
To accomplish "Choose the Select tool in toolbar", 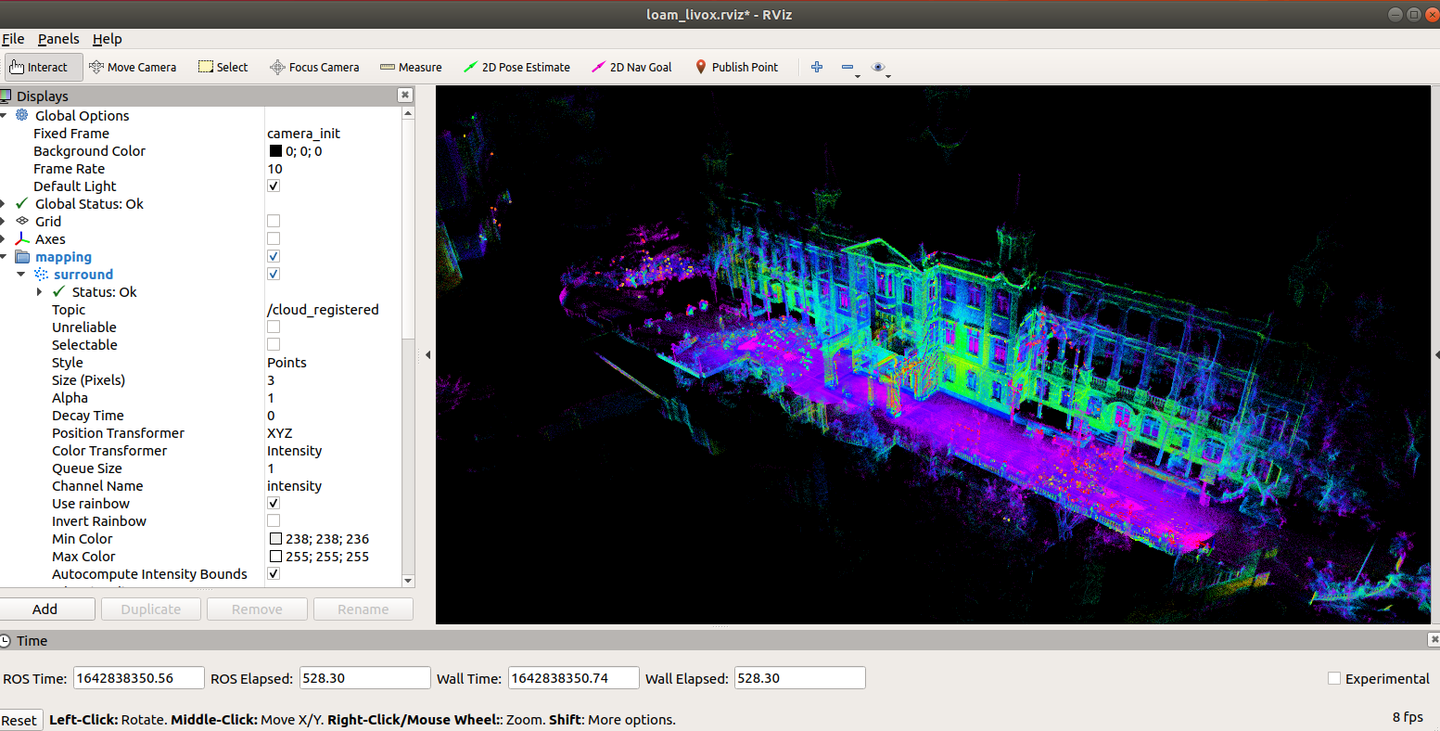I will coord(223,67).
